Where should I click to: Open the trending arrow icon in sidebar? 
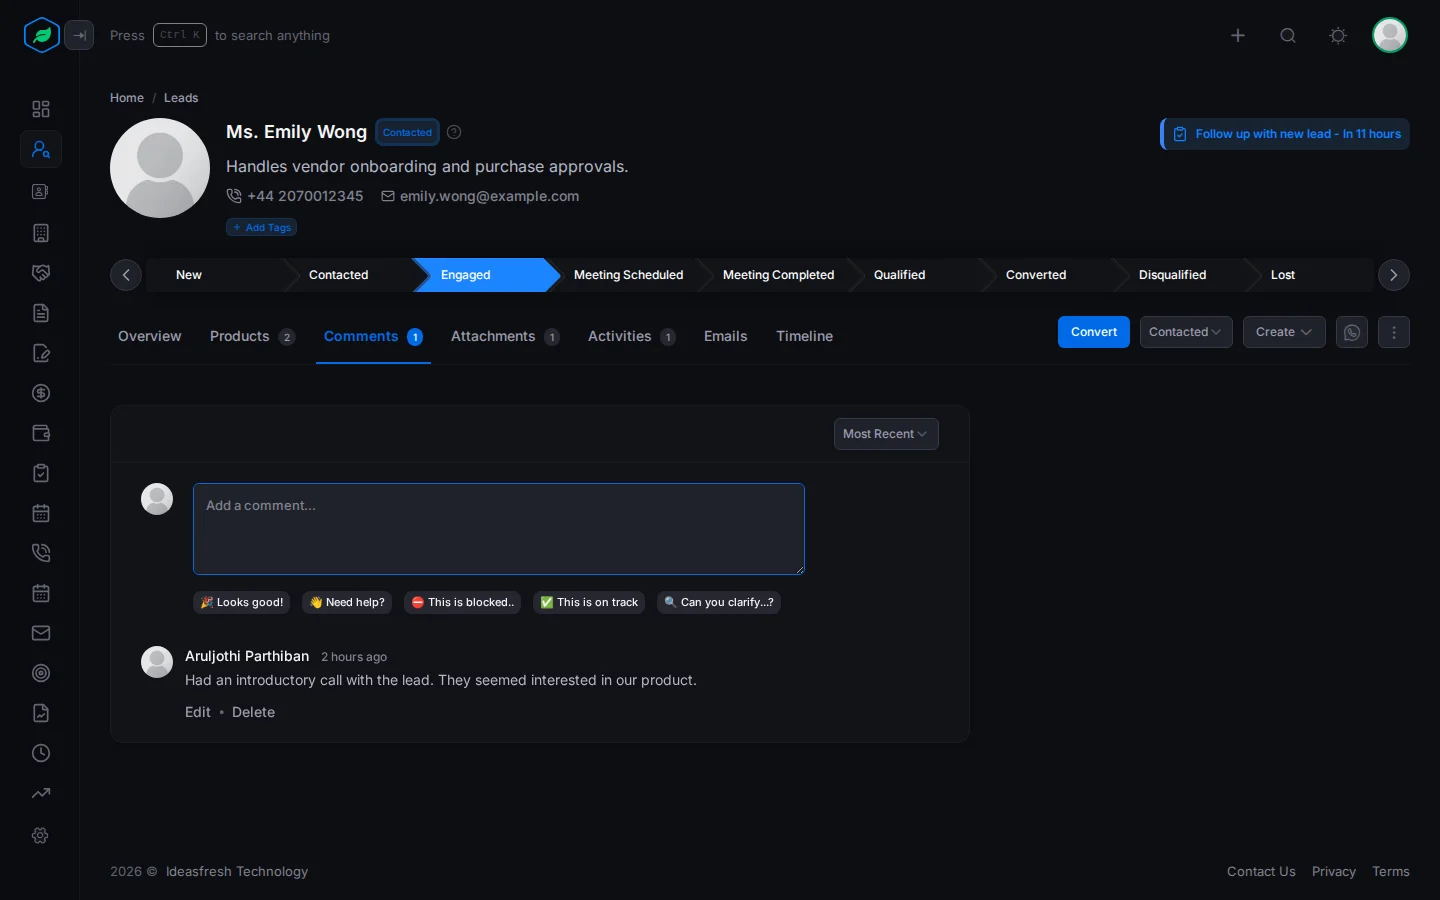41,793
